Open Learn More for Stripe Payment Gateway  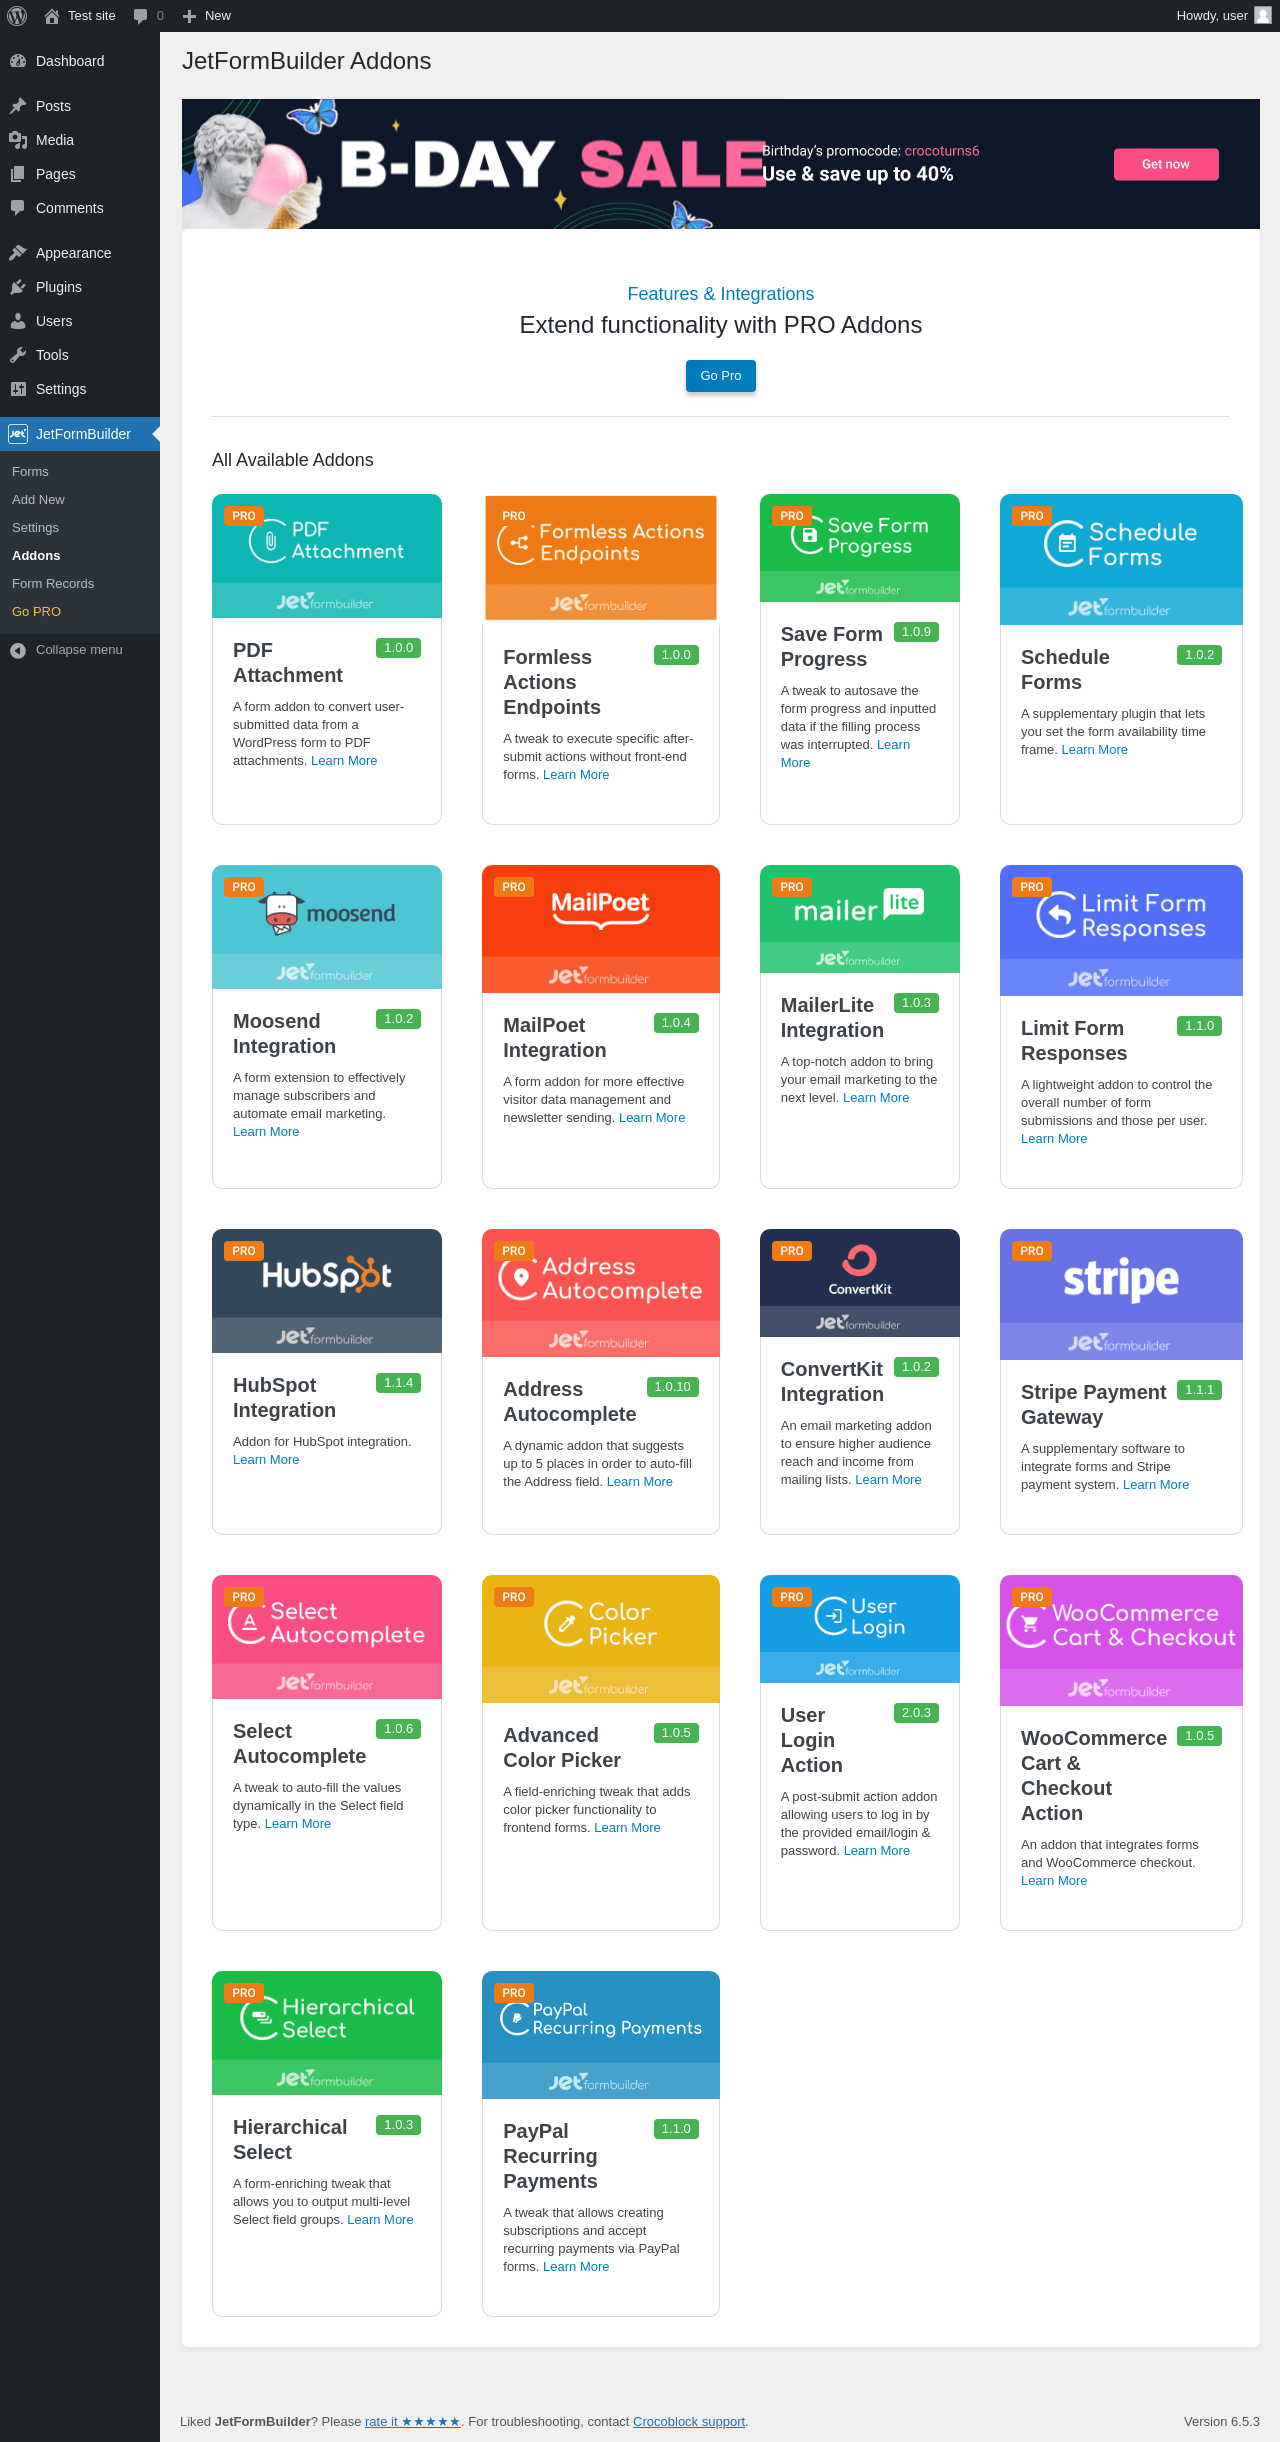pos(1156,1485)
